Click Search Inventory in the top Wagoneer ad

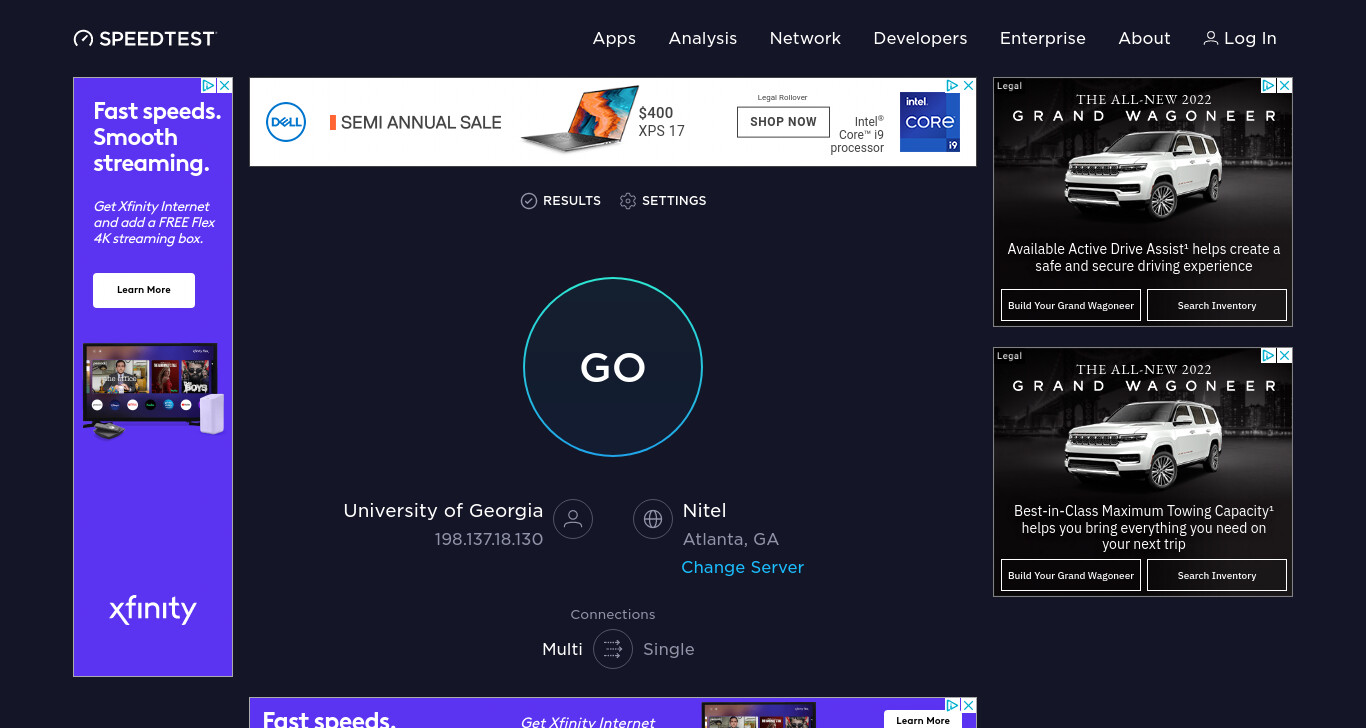(1217, 306)
